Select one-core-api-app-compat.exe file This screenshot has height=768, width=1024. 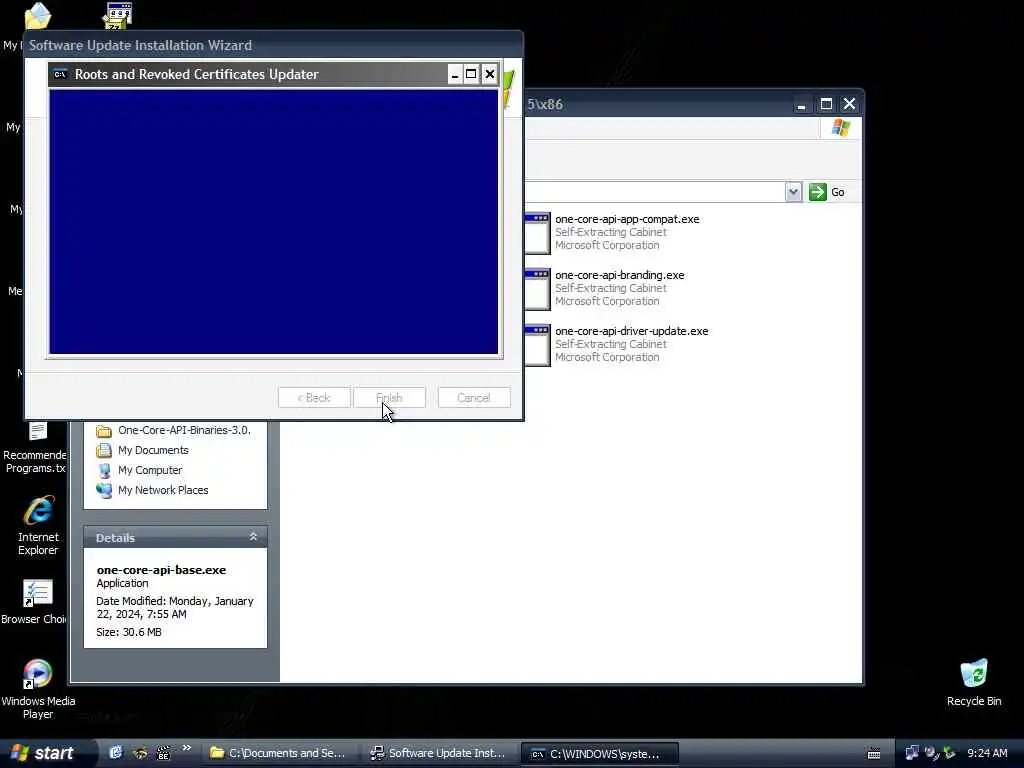(612, 232)
